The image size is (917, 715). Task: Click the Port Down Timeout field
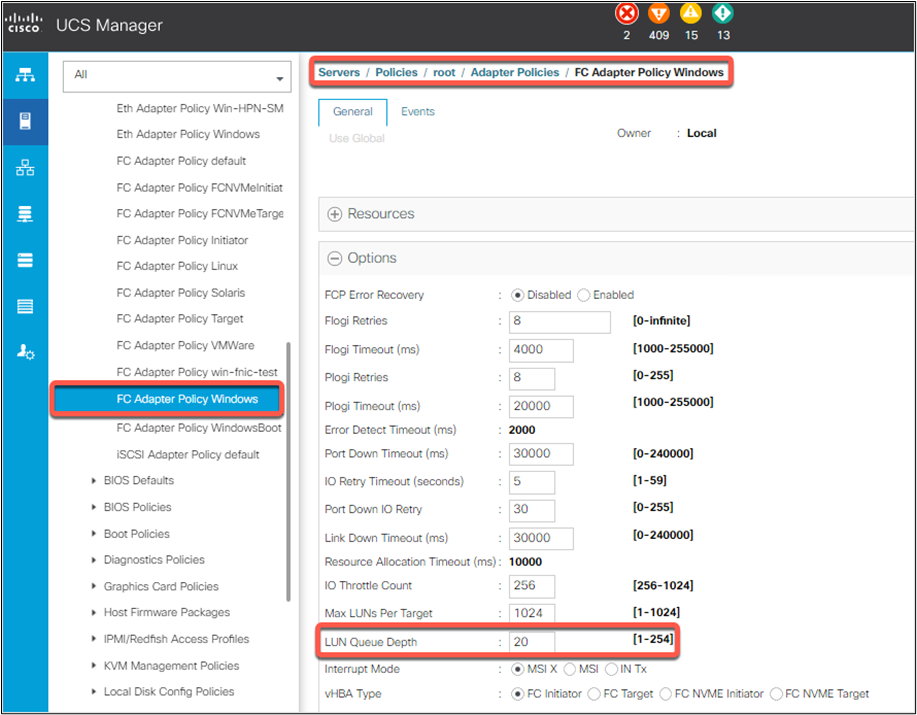point(541,454)
